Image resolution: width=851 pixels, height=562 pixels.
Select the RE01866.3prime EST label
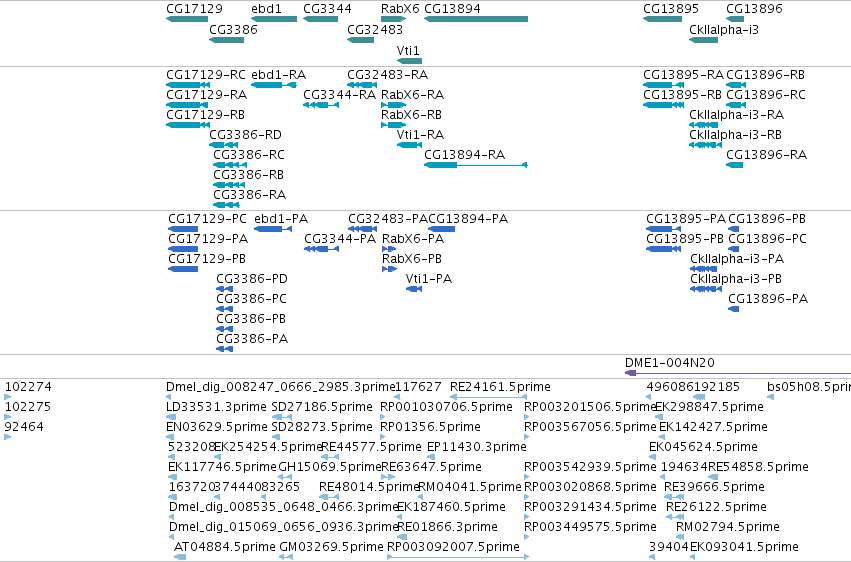coord(448,528)
